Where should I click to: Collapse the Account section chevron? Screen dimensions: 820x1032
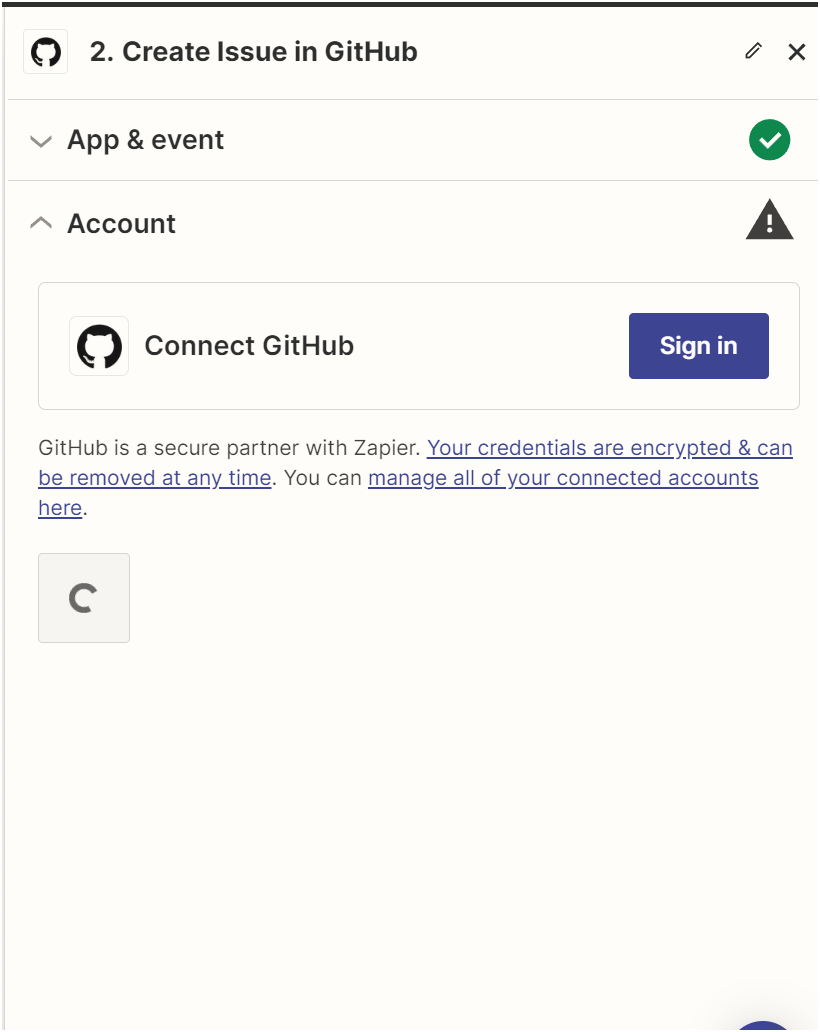pos(41,223)
